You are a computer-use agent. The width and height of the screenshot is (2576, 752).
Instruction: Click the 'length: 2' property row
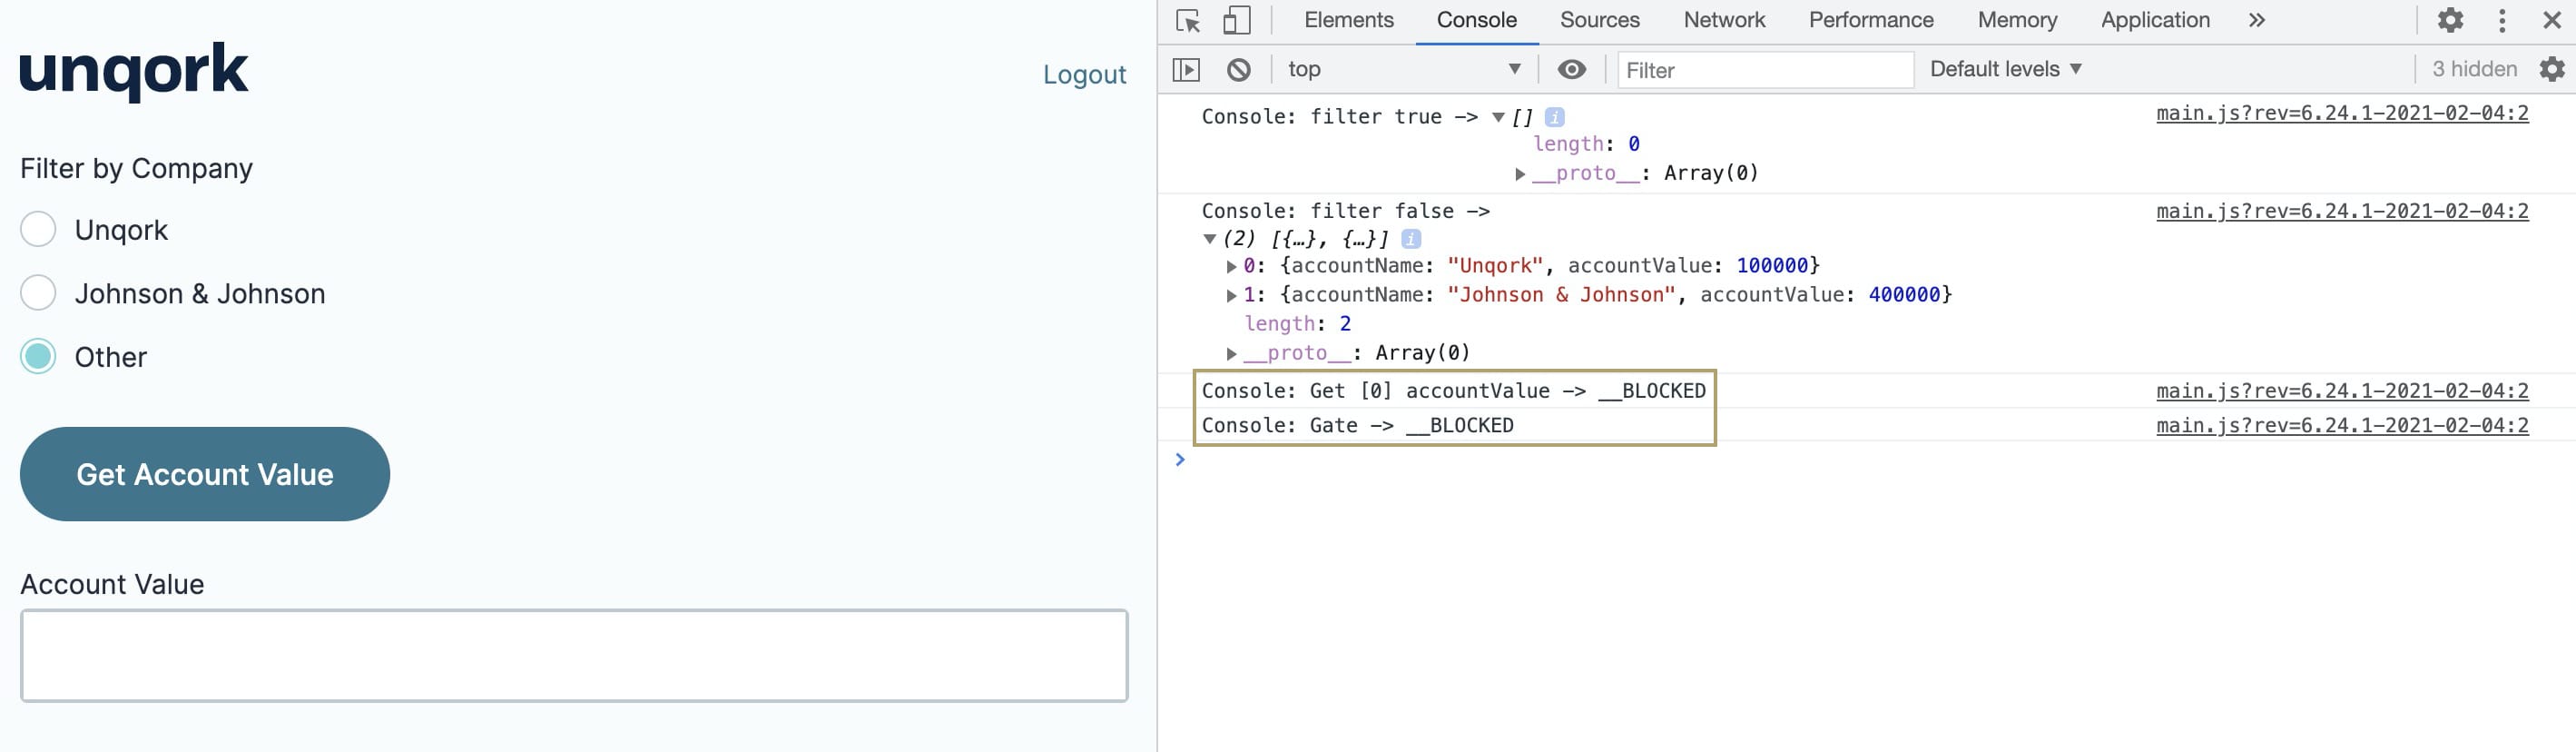pos(1297,324)
